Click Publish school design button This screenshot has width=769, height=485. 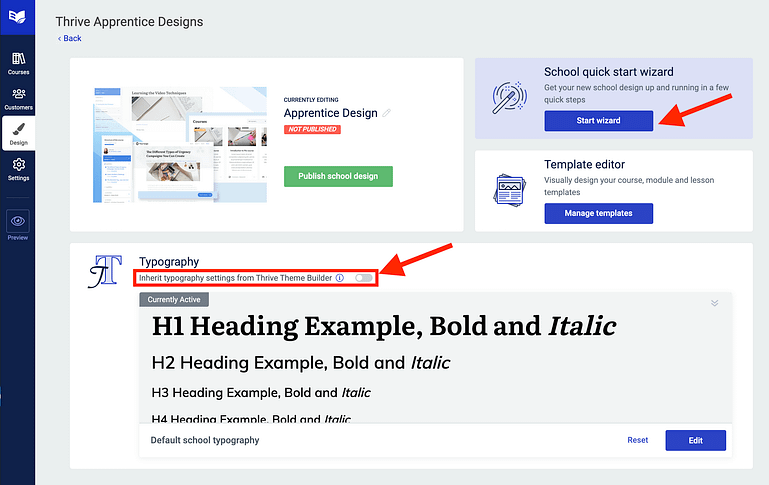click(x=338, y=176)
